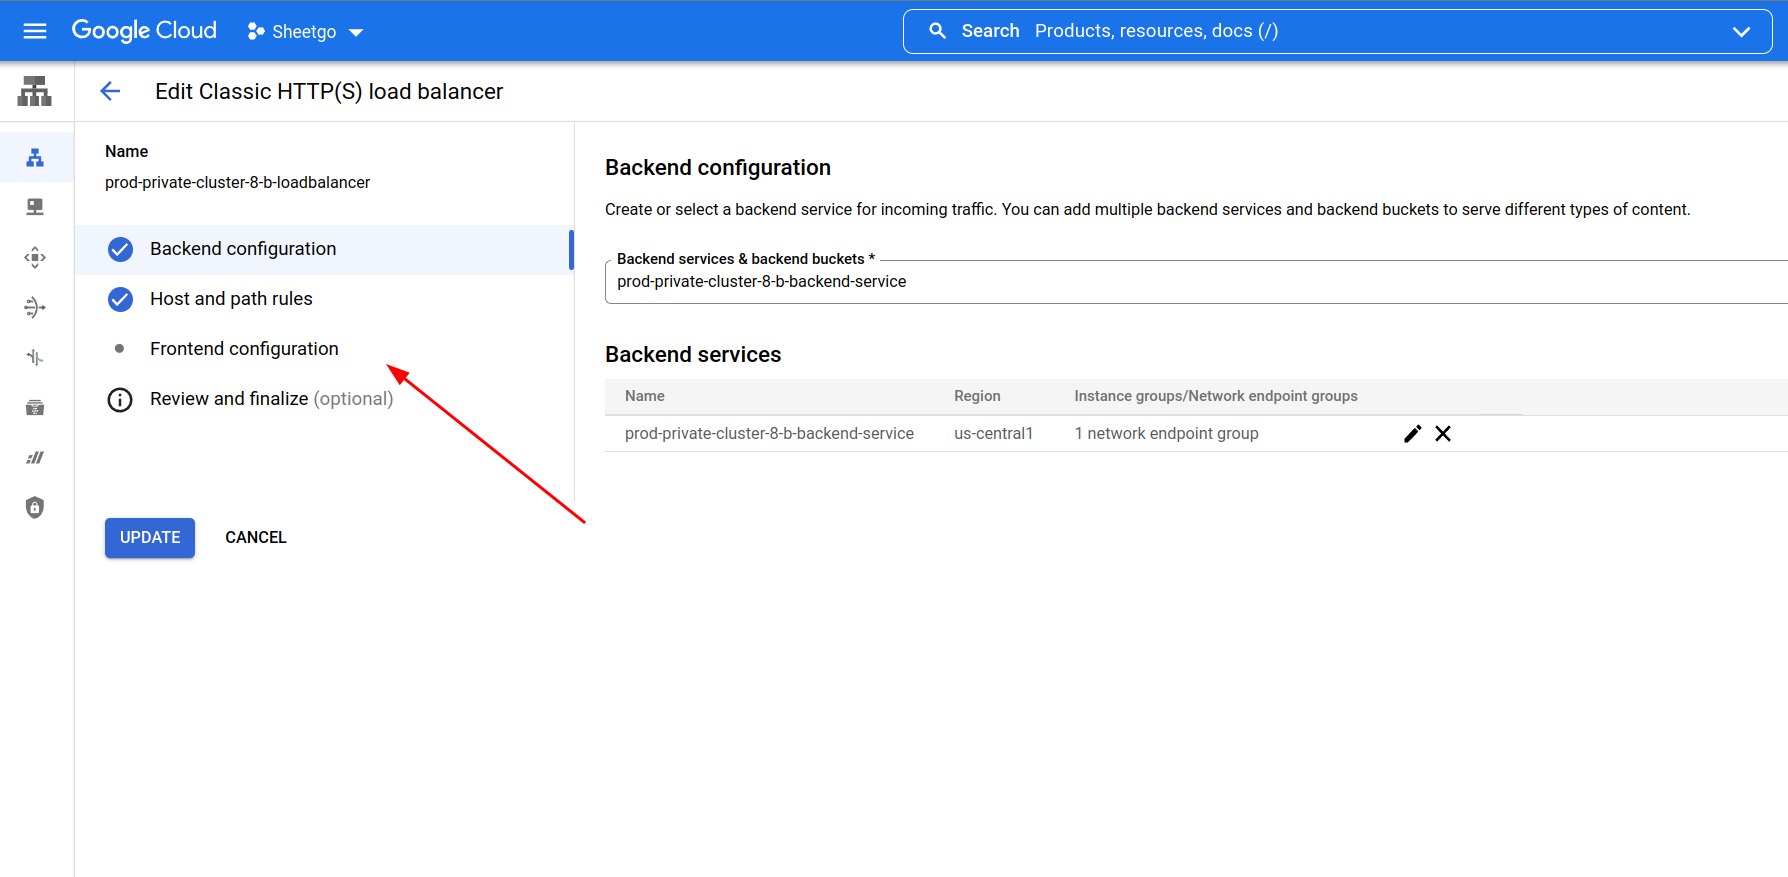This screenshot has height=877, width=1788.
Task: Click Network services product icon
Action: pos(35,92)
